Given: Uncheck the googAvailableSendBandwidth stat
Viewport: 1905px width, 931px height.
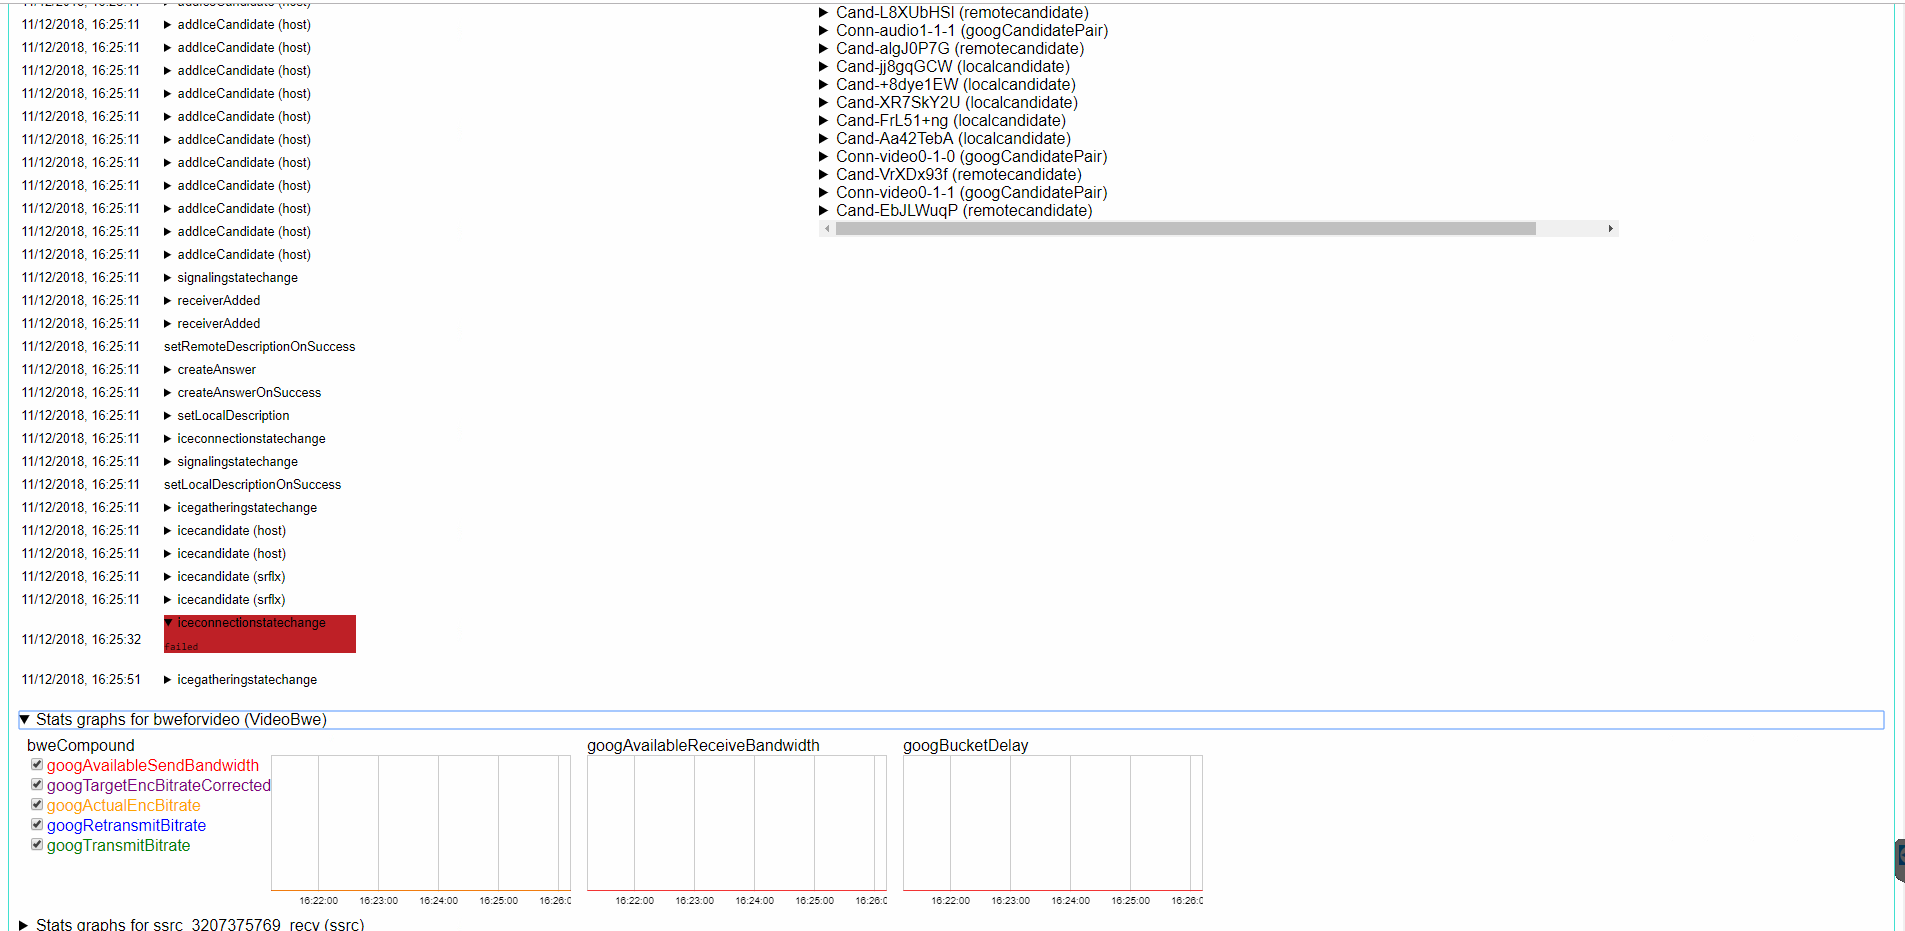Looking at the screenshot, I should tap(36, 764).
